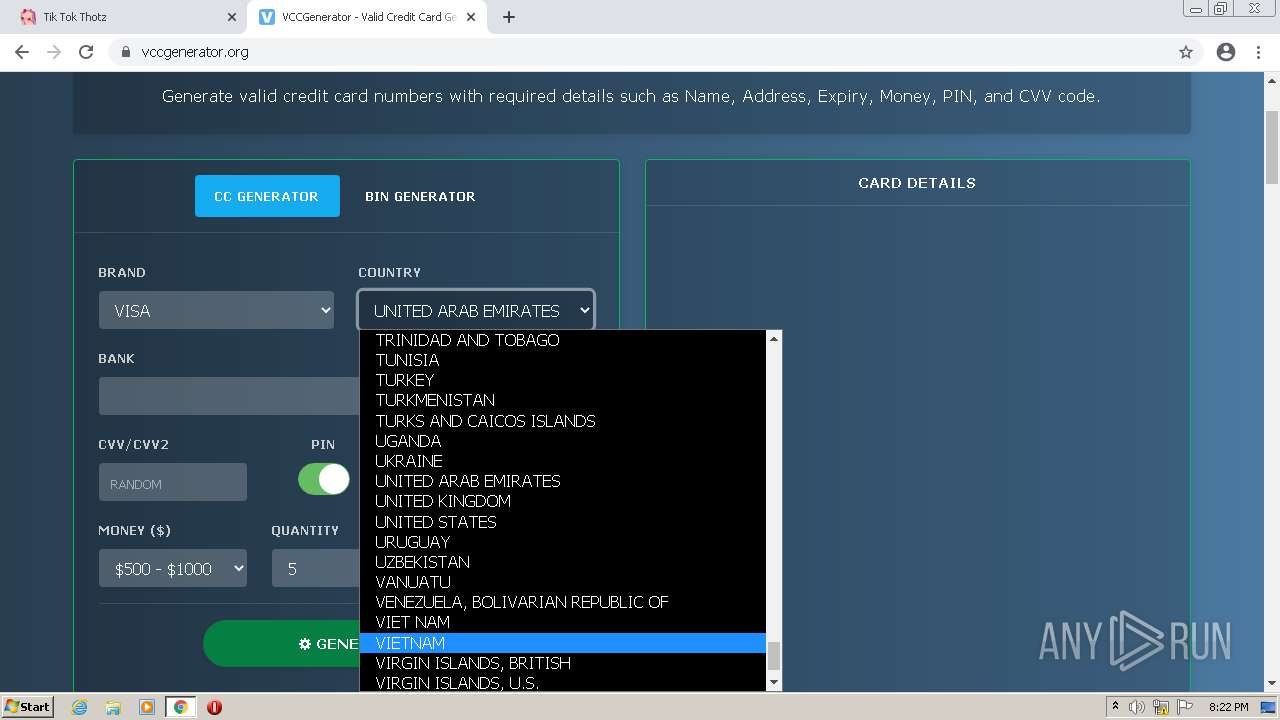The image size is (1280, 720).
Task: Open Internet Explorer from the taskbar
Action: point(80,707)
